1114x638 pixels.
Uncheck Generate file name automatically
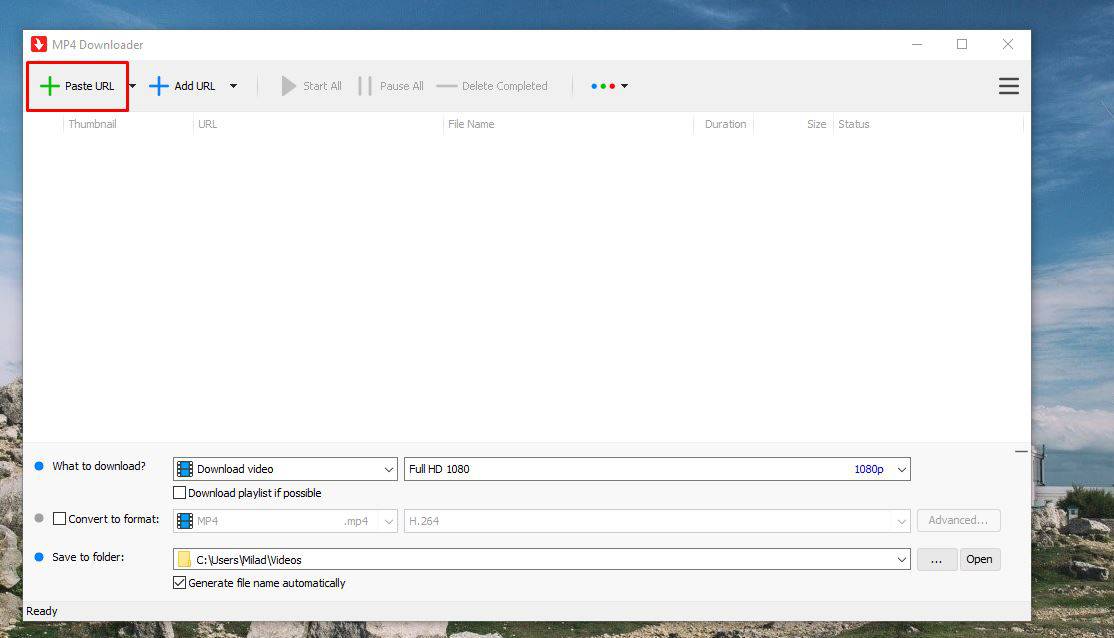point(180,583)
